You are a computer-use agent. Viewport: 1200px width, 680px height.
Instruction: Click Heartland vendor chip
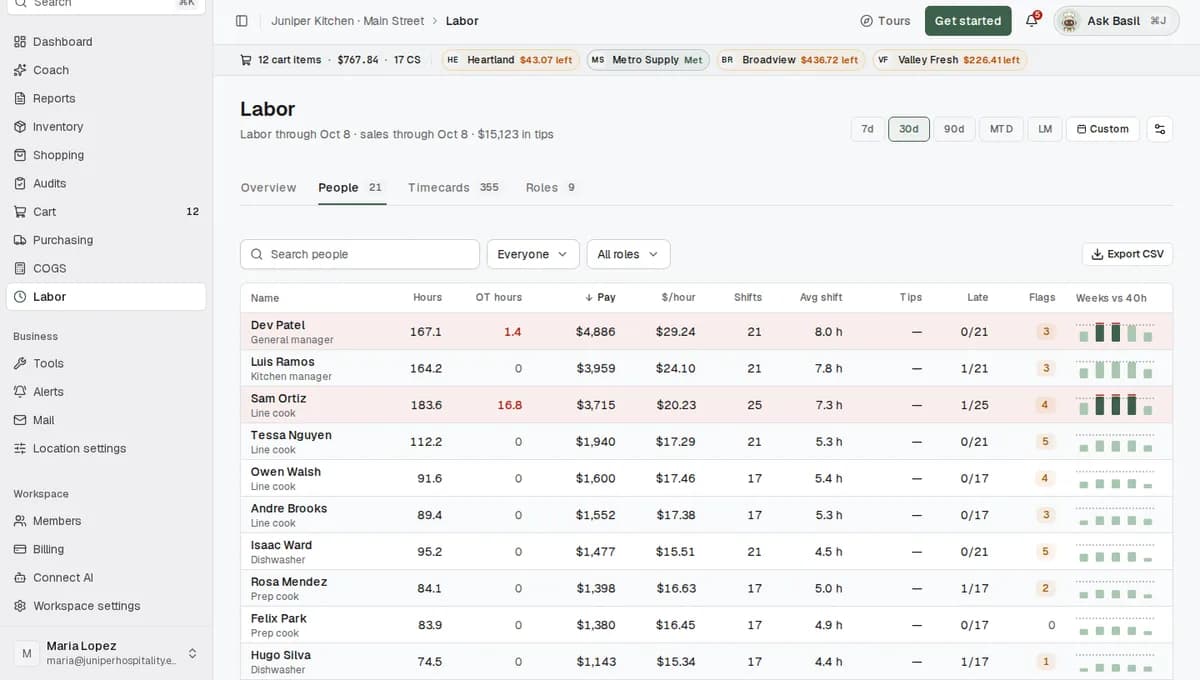pos(511,60)
